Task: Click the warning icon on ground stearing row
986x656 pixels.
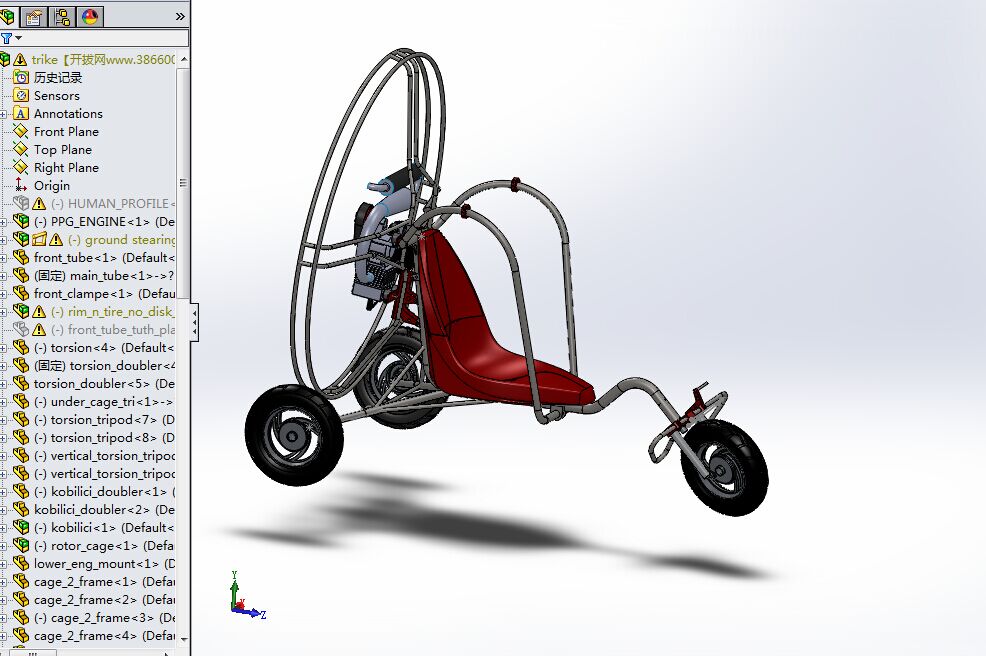Action: point(56,240)
